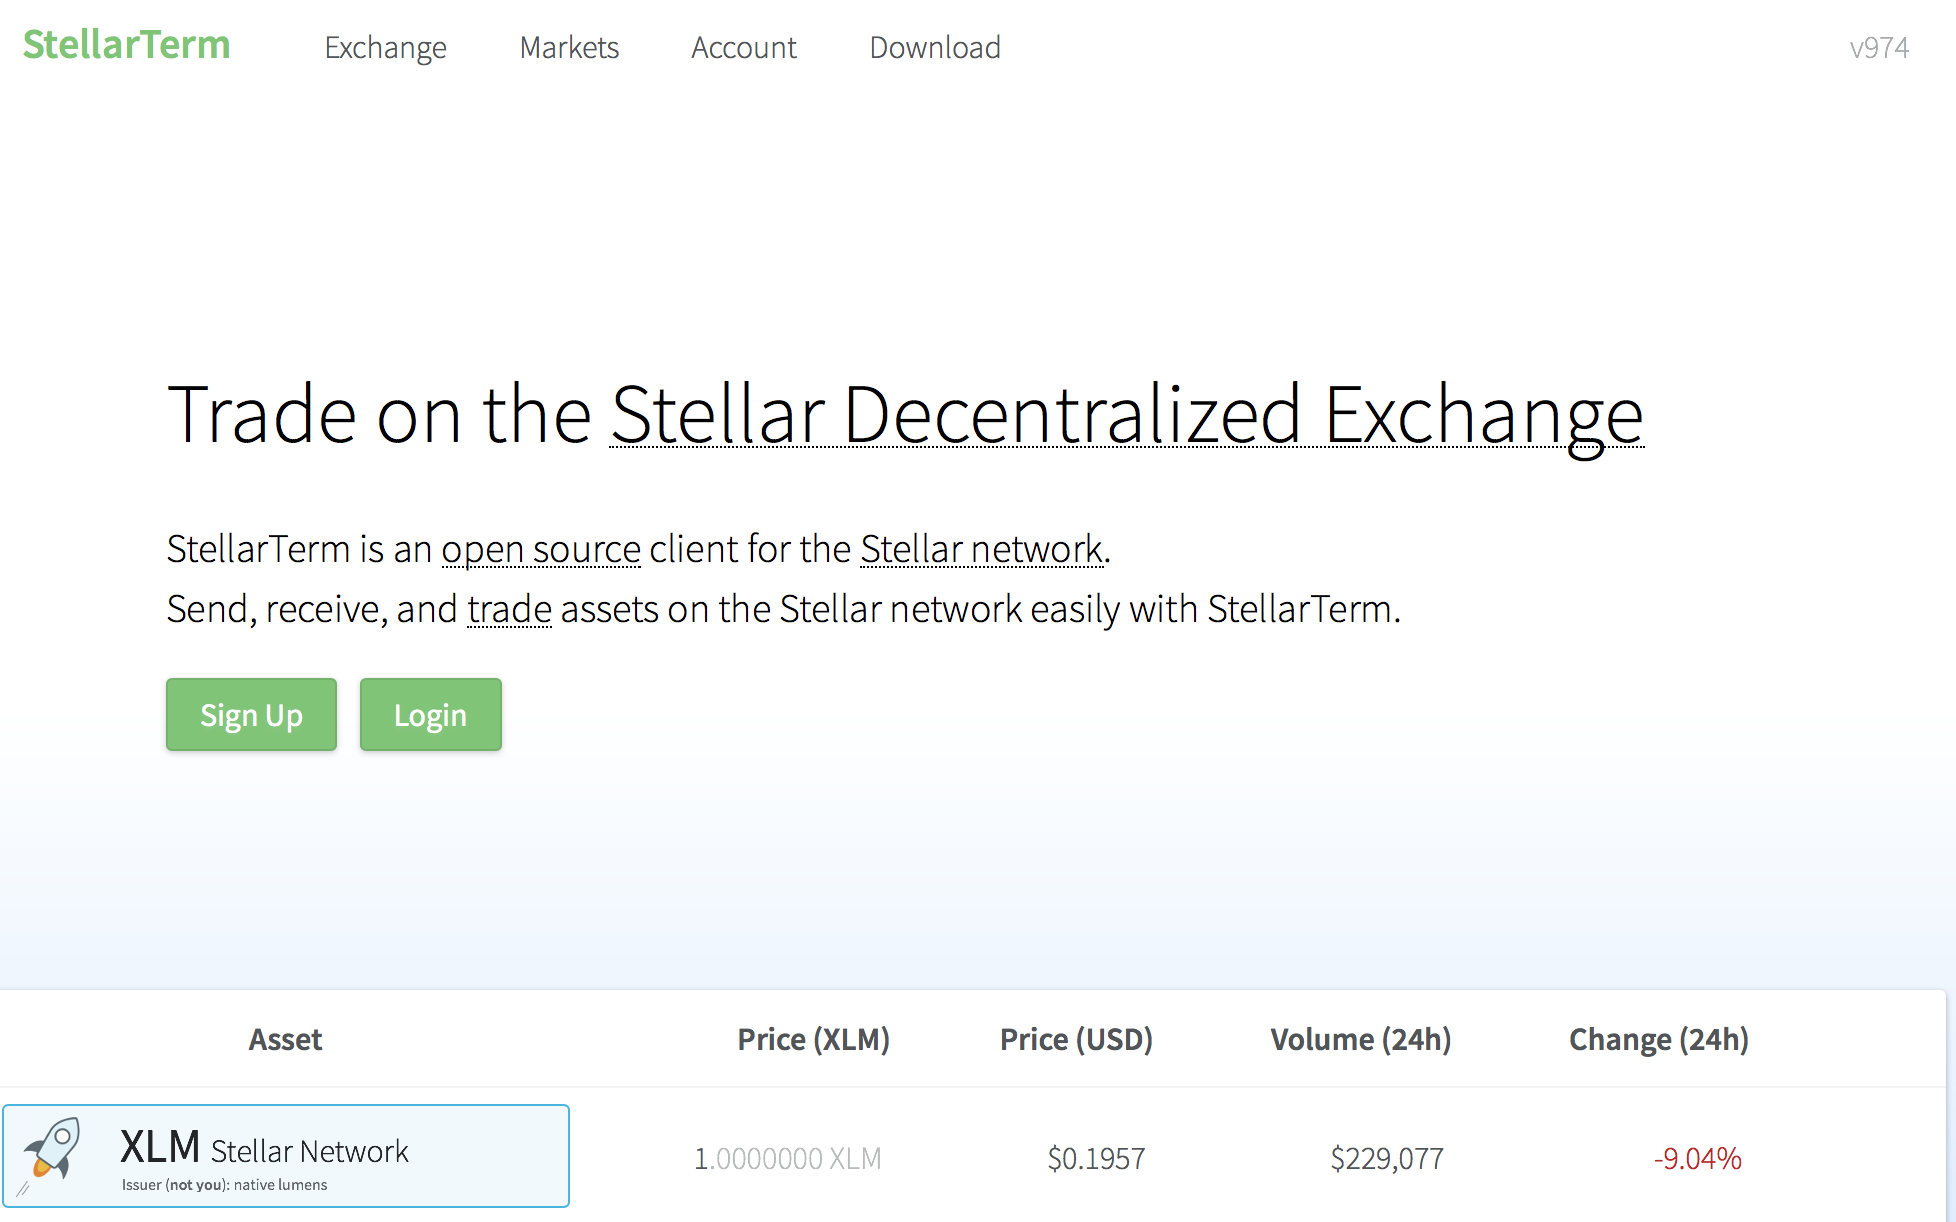Click the Download navigation item
The width and height of the screenshot is (1956, 1222).
click(934, 45)
